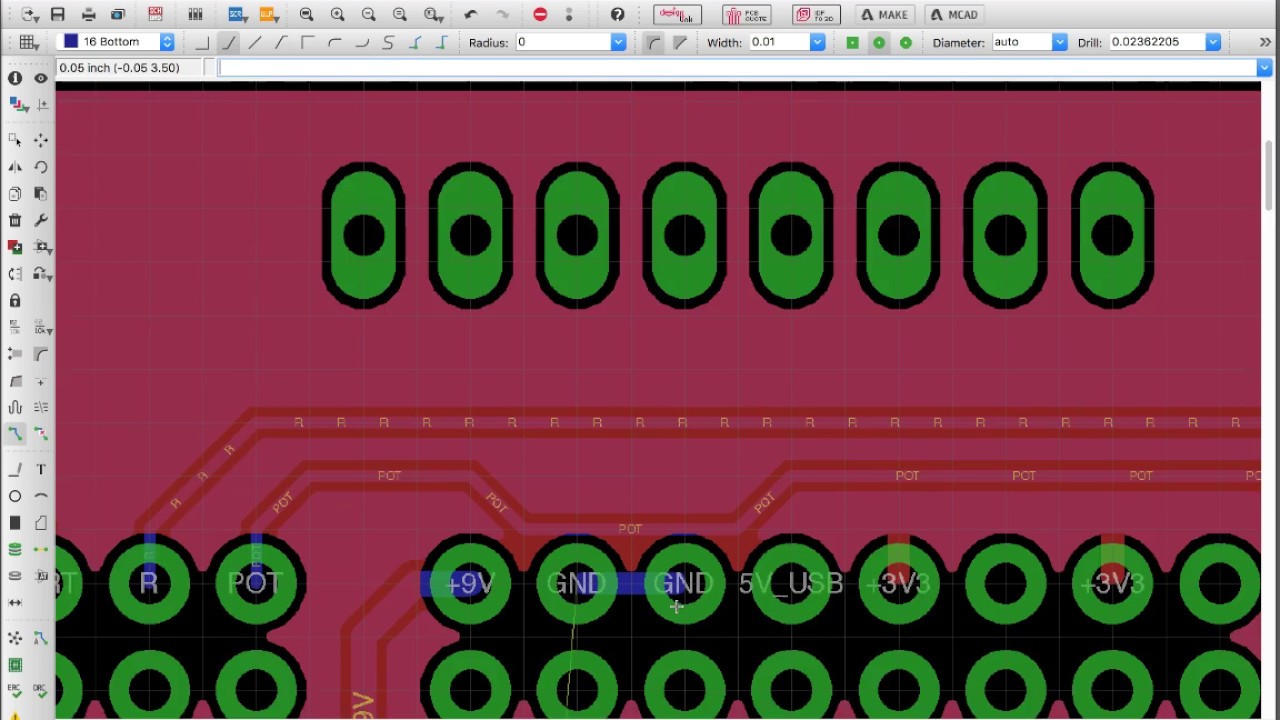Click the 0.05 inch coordinate display
The image size is (1280, 720).
119,68
